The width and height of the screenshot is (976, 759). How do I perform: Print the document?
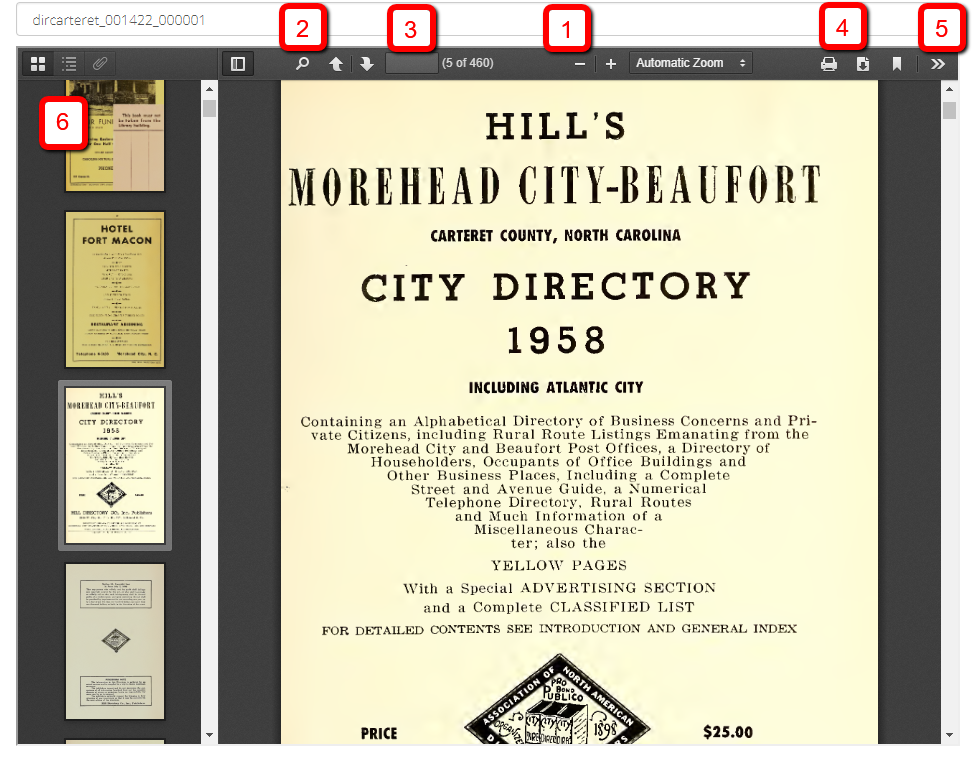tap(828, 64)
